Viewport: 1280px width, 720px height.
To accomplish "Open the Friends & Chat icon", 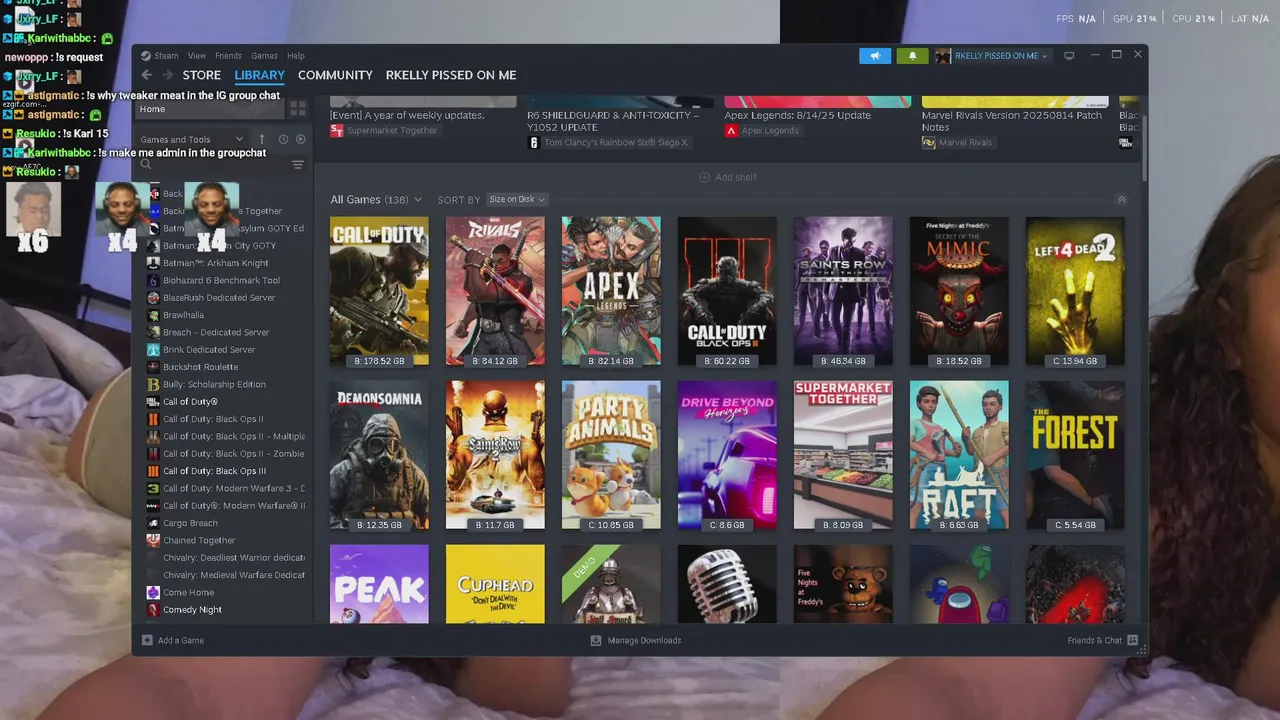I will (1132, 640).
